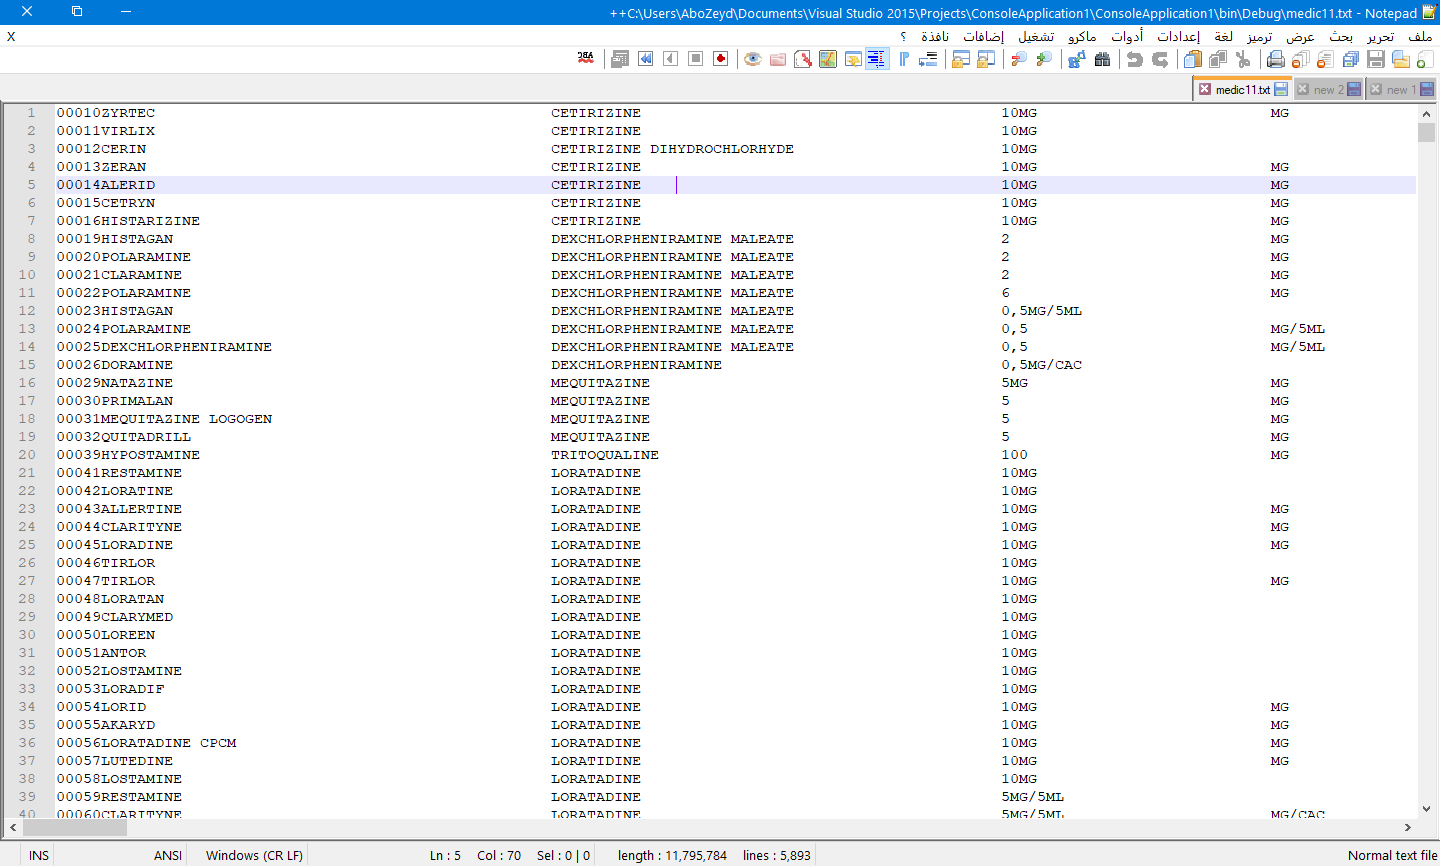Click the Find binoculars icon
The image size is (1440, 866).
point(1102,60)
